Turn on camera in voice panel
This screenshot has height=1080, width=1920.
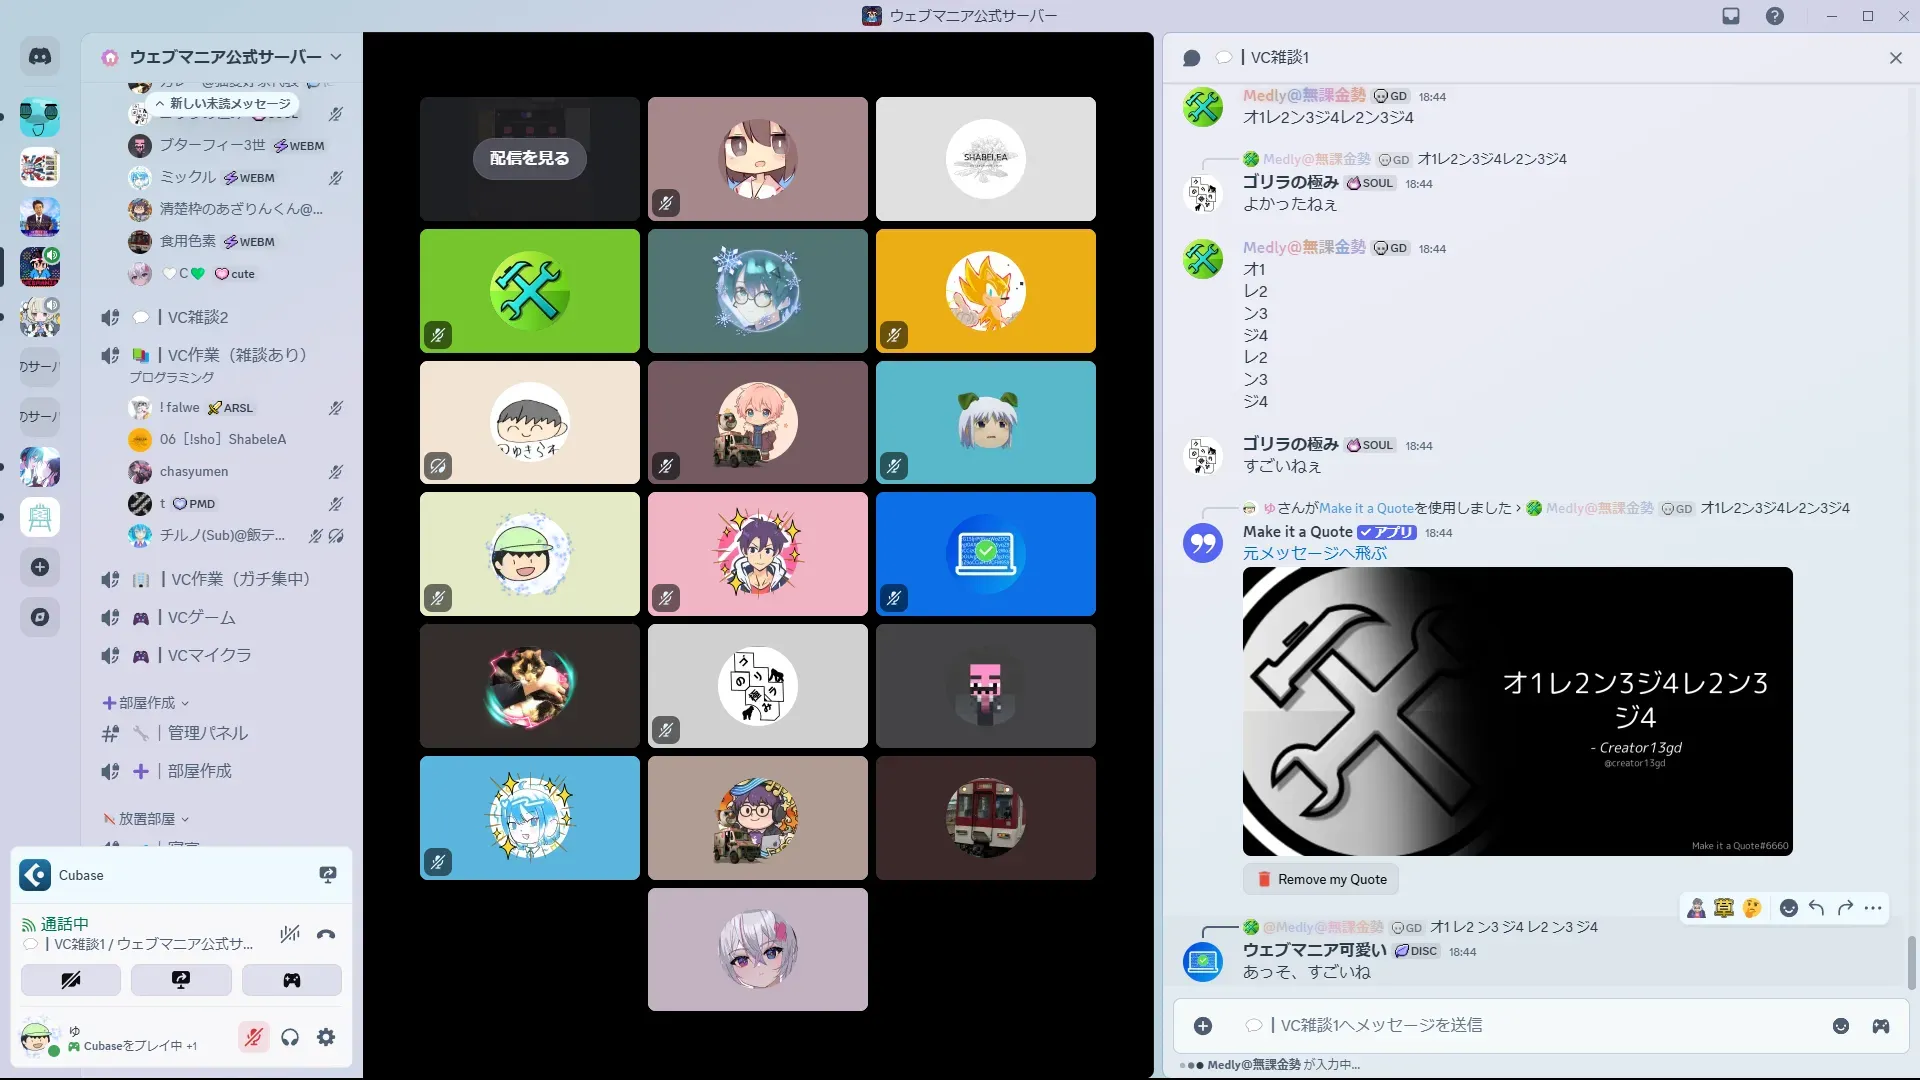click(x=71, y=980)
